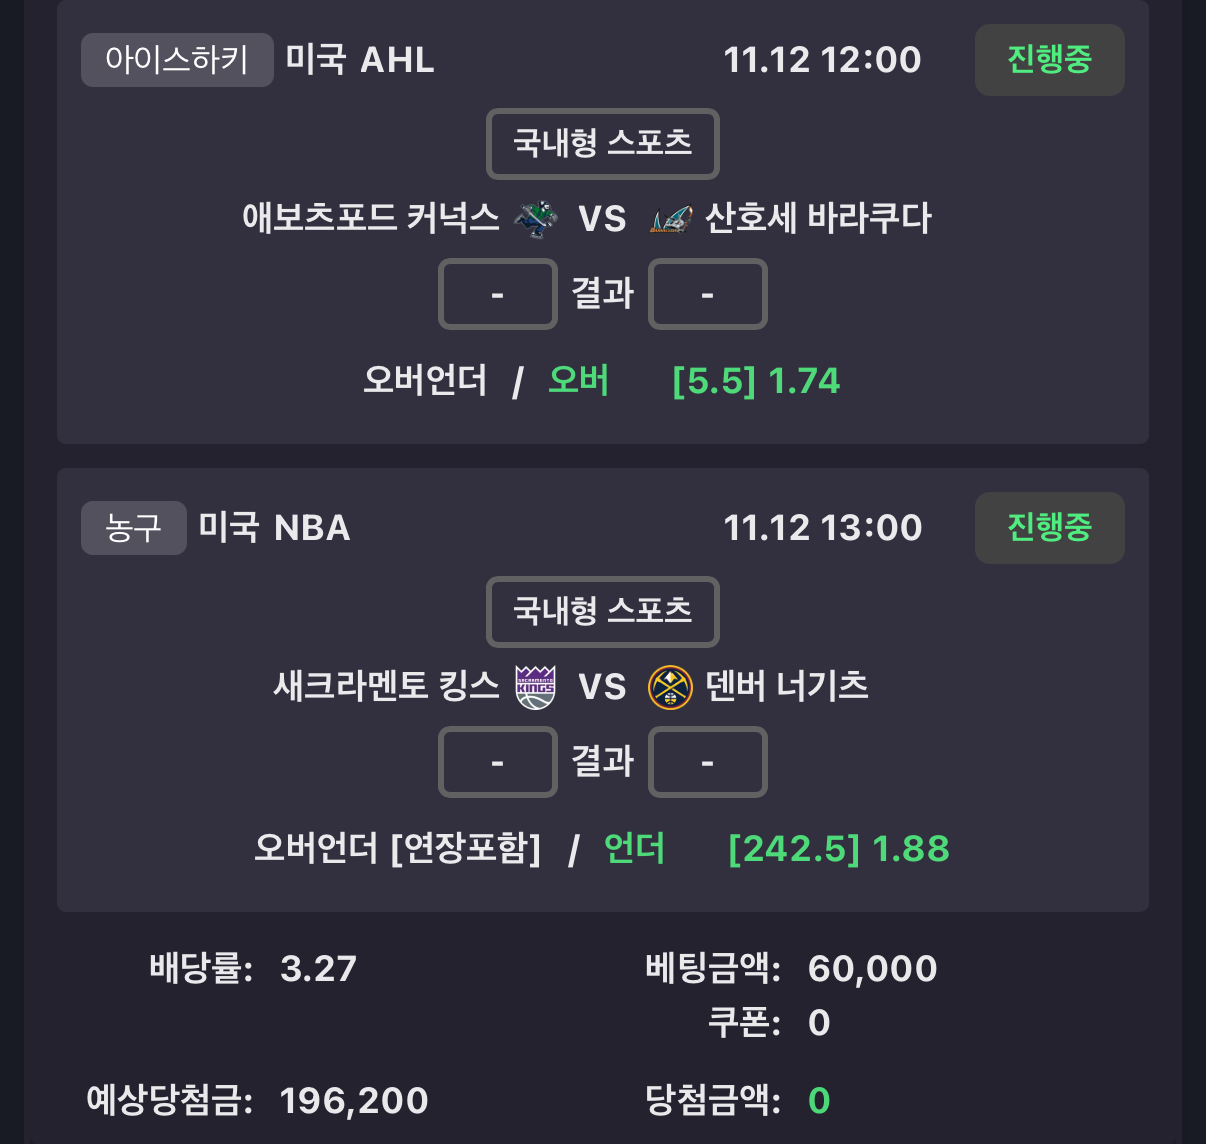Click 진행중 status on NBA game

(x=1049, y=528)
